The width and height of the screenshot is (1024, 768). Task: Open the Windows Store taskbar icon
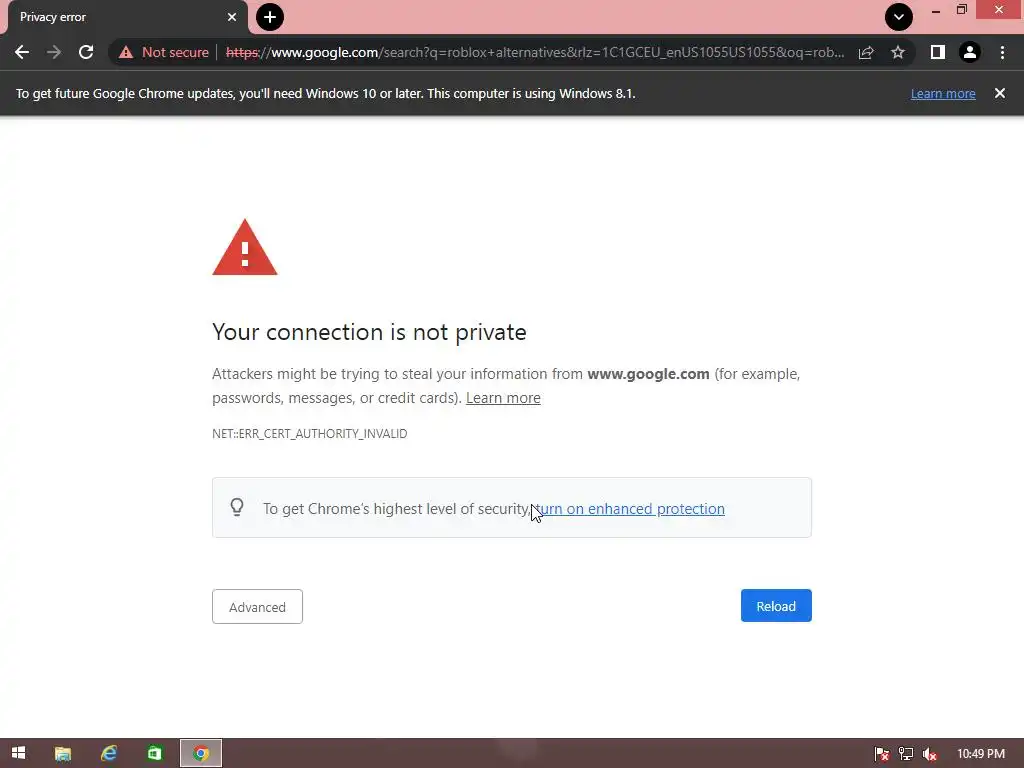(x=155, y=754)
